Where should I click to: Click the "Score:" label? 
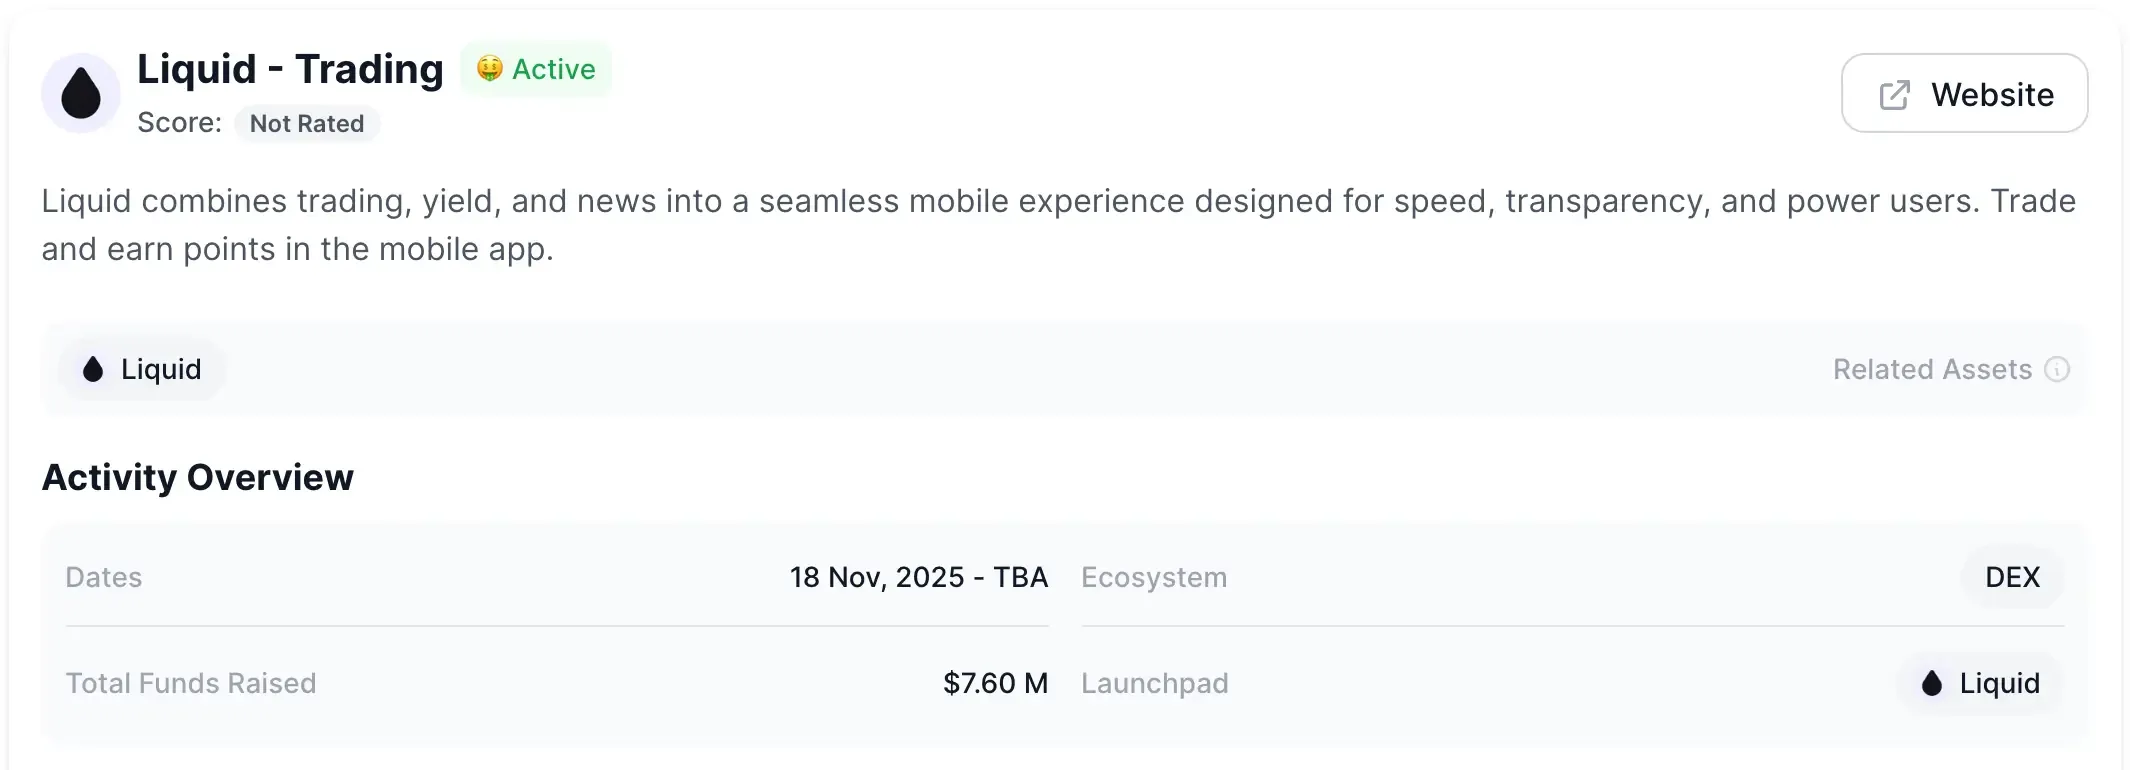[179, 123]
